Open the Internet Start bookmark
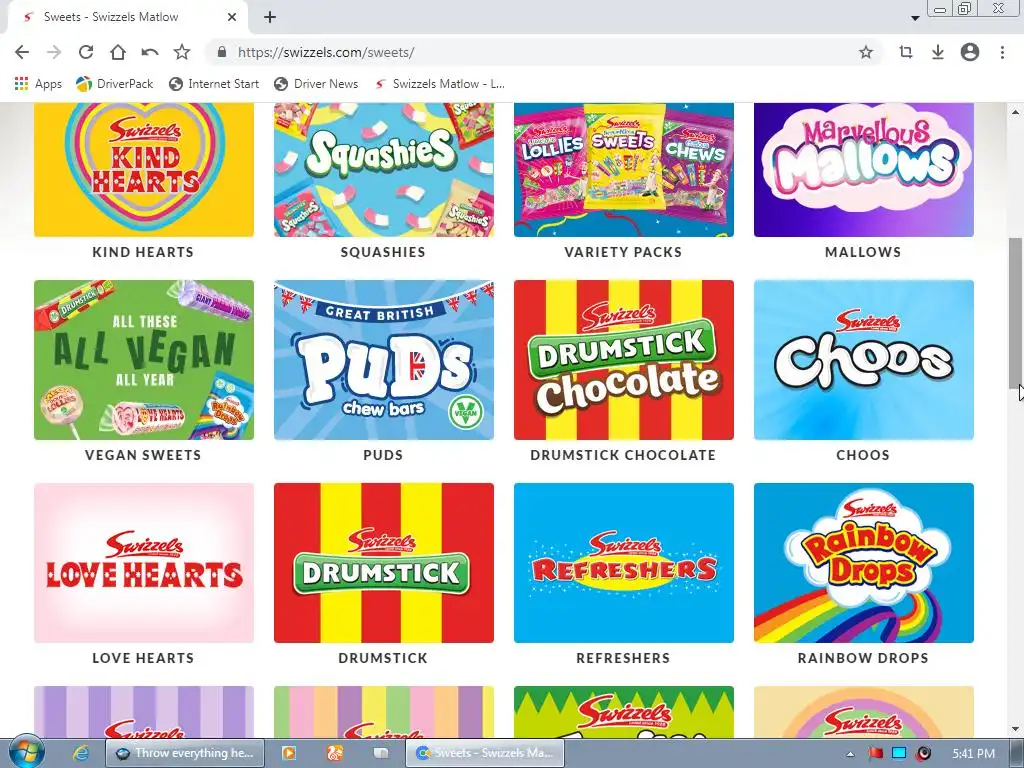This screenshot has height=768, width=1024. click(214, 84)
